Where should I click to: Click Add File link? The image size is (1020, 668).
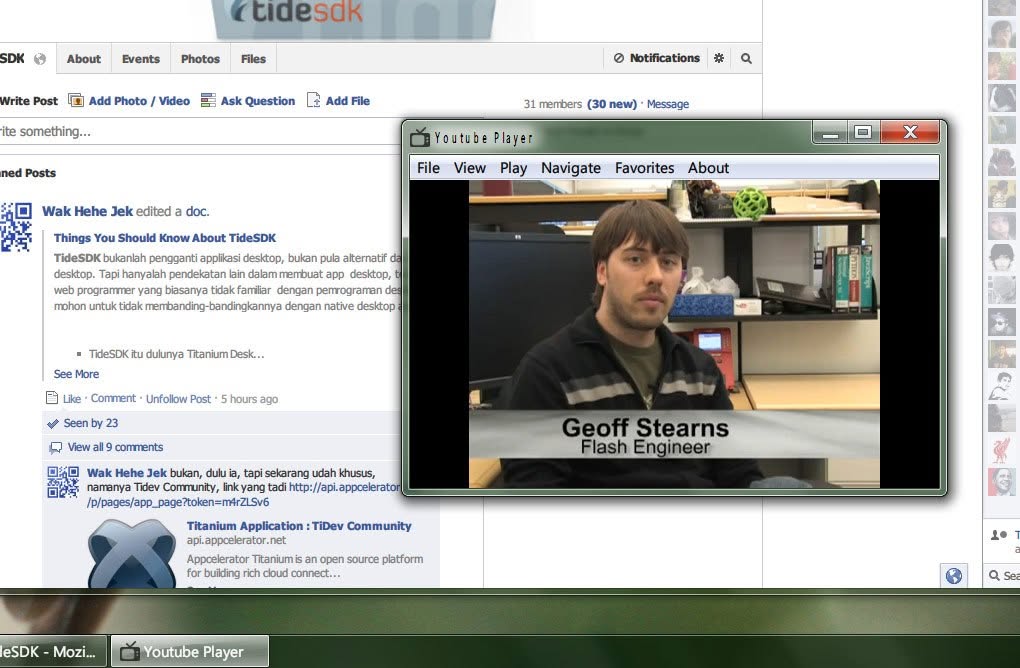point(347,101)
